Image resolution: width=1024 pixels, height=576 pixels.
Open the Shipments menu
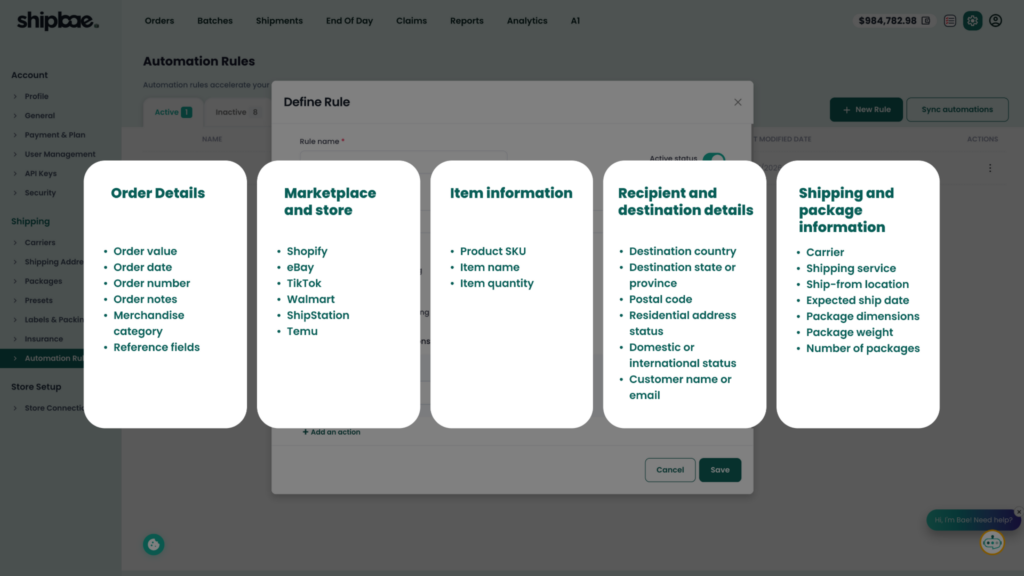point(280,21)
